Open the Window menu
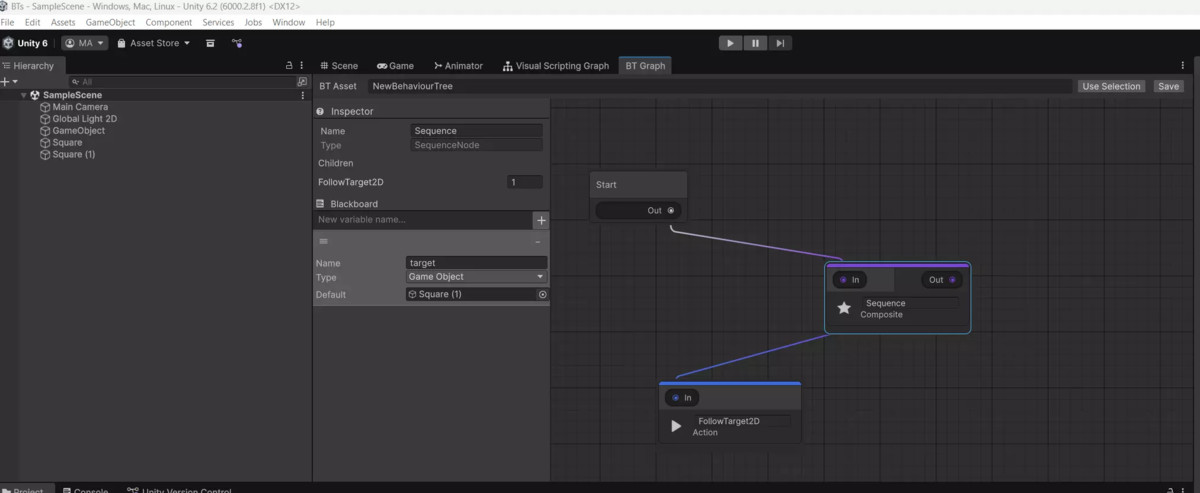1200x493 pixels. (289, 22)
